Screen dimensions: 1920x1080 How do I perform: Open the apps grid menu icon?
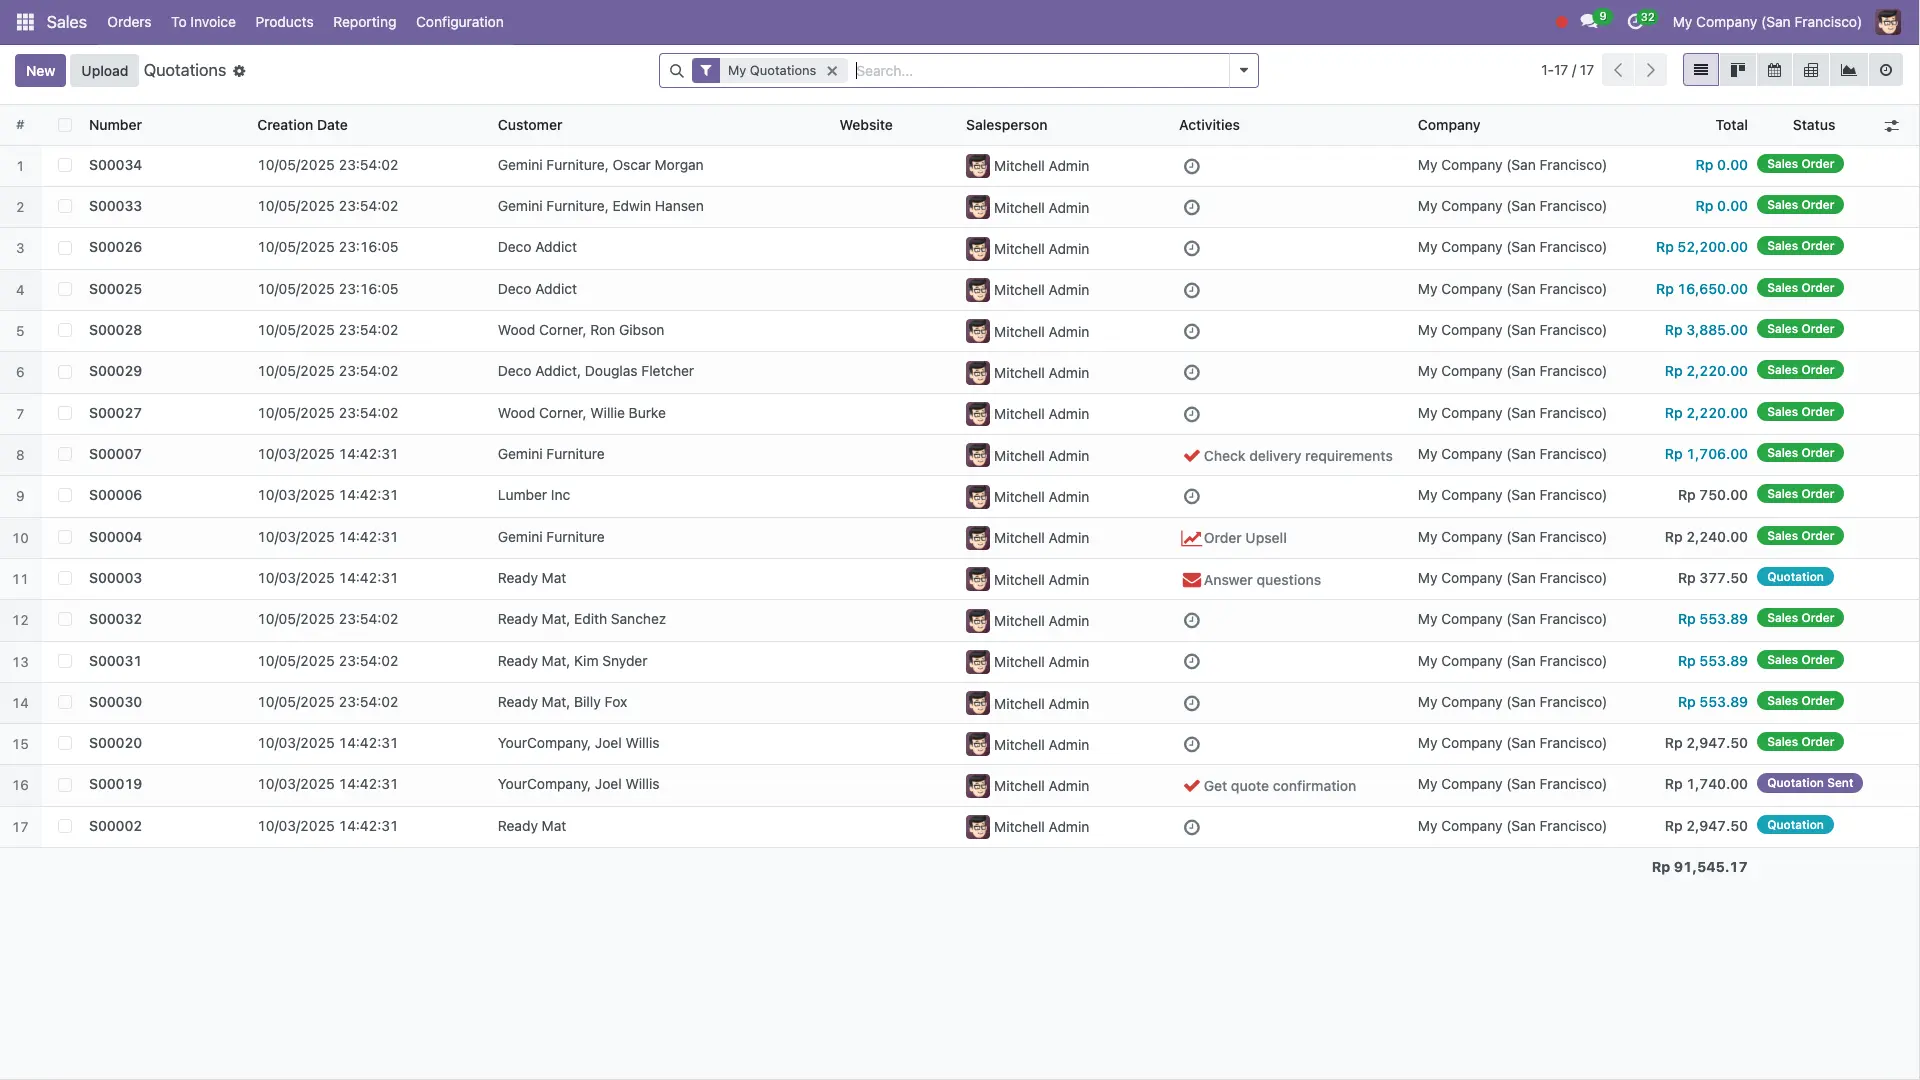click(x=25, y=22)
